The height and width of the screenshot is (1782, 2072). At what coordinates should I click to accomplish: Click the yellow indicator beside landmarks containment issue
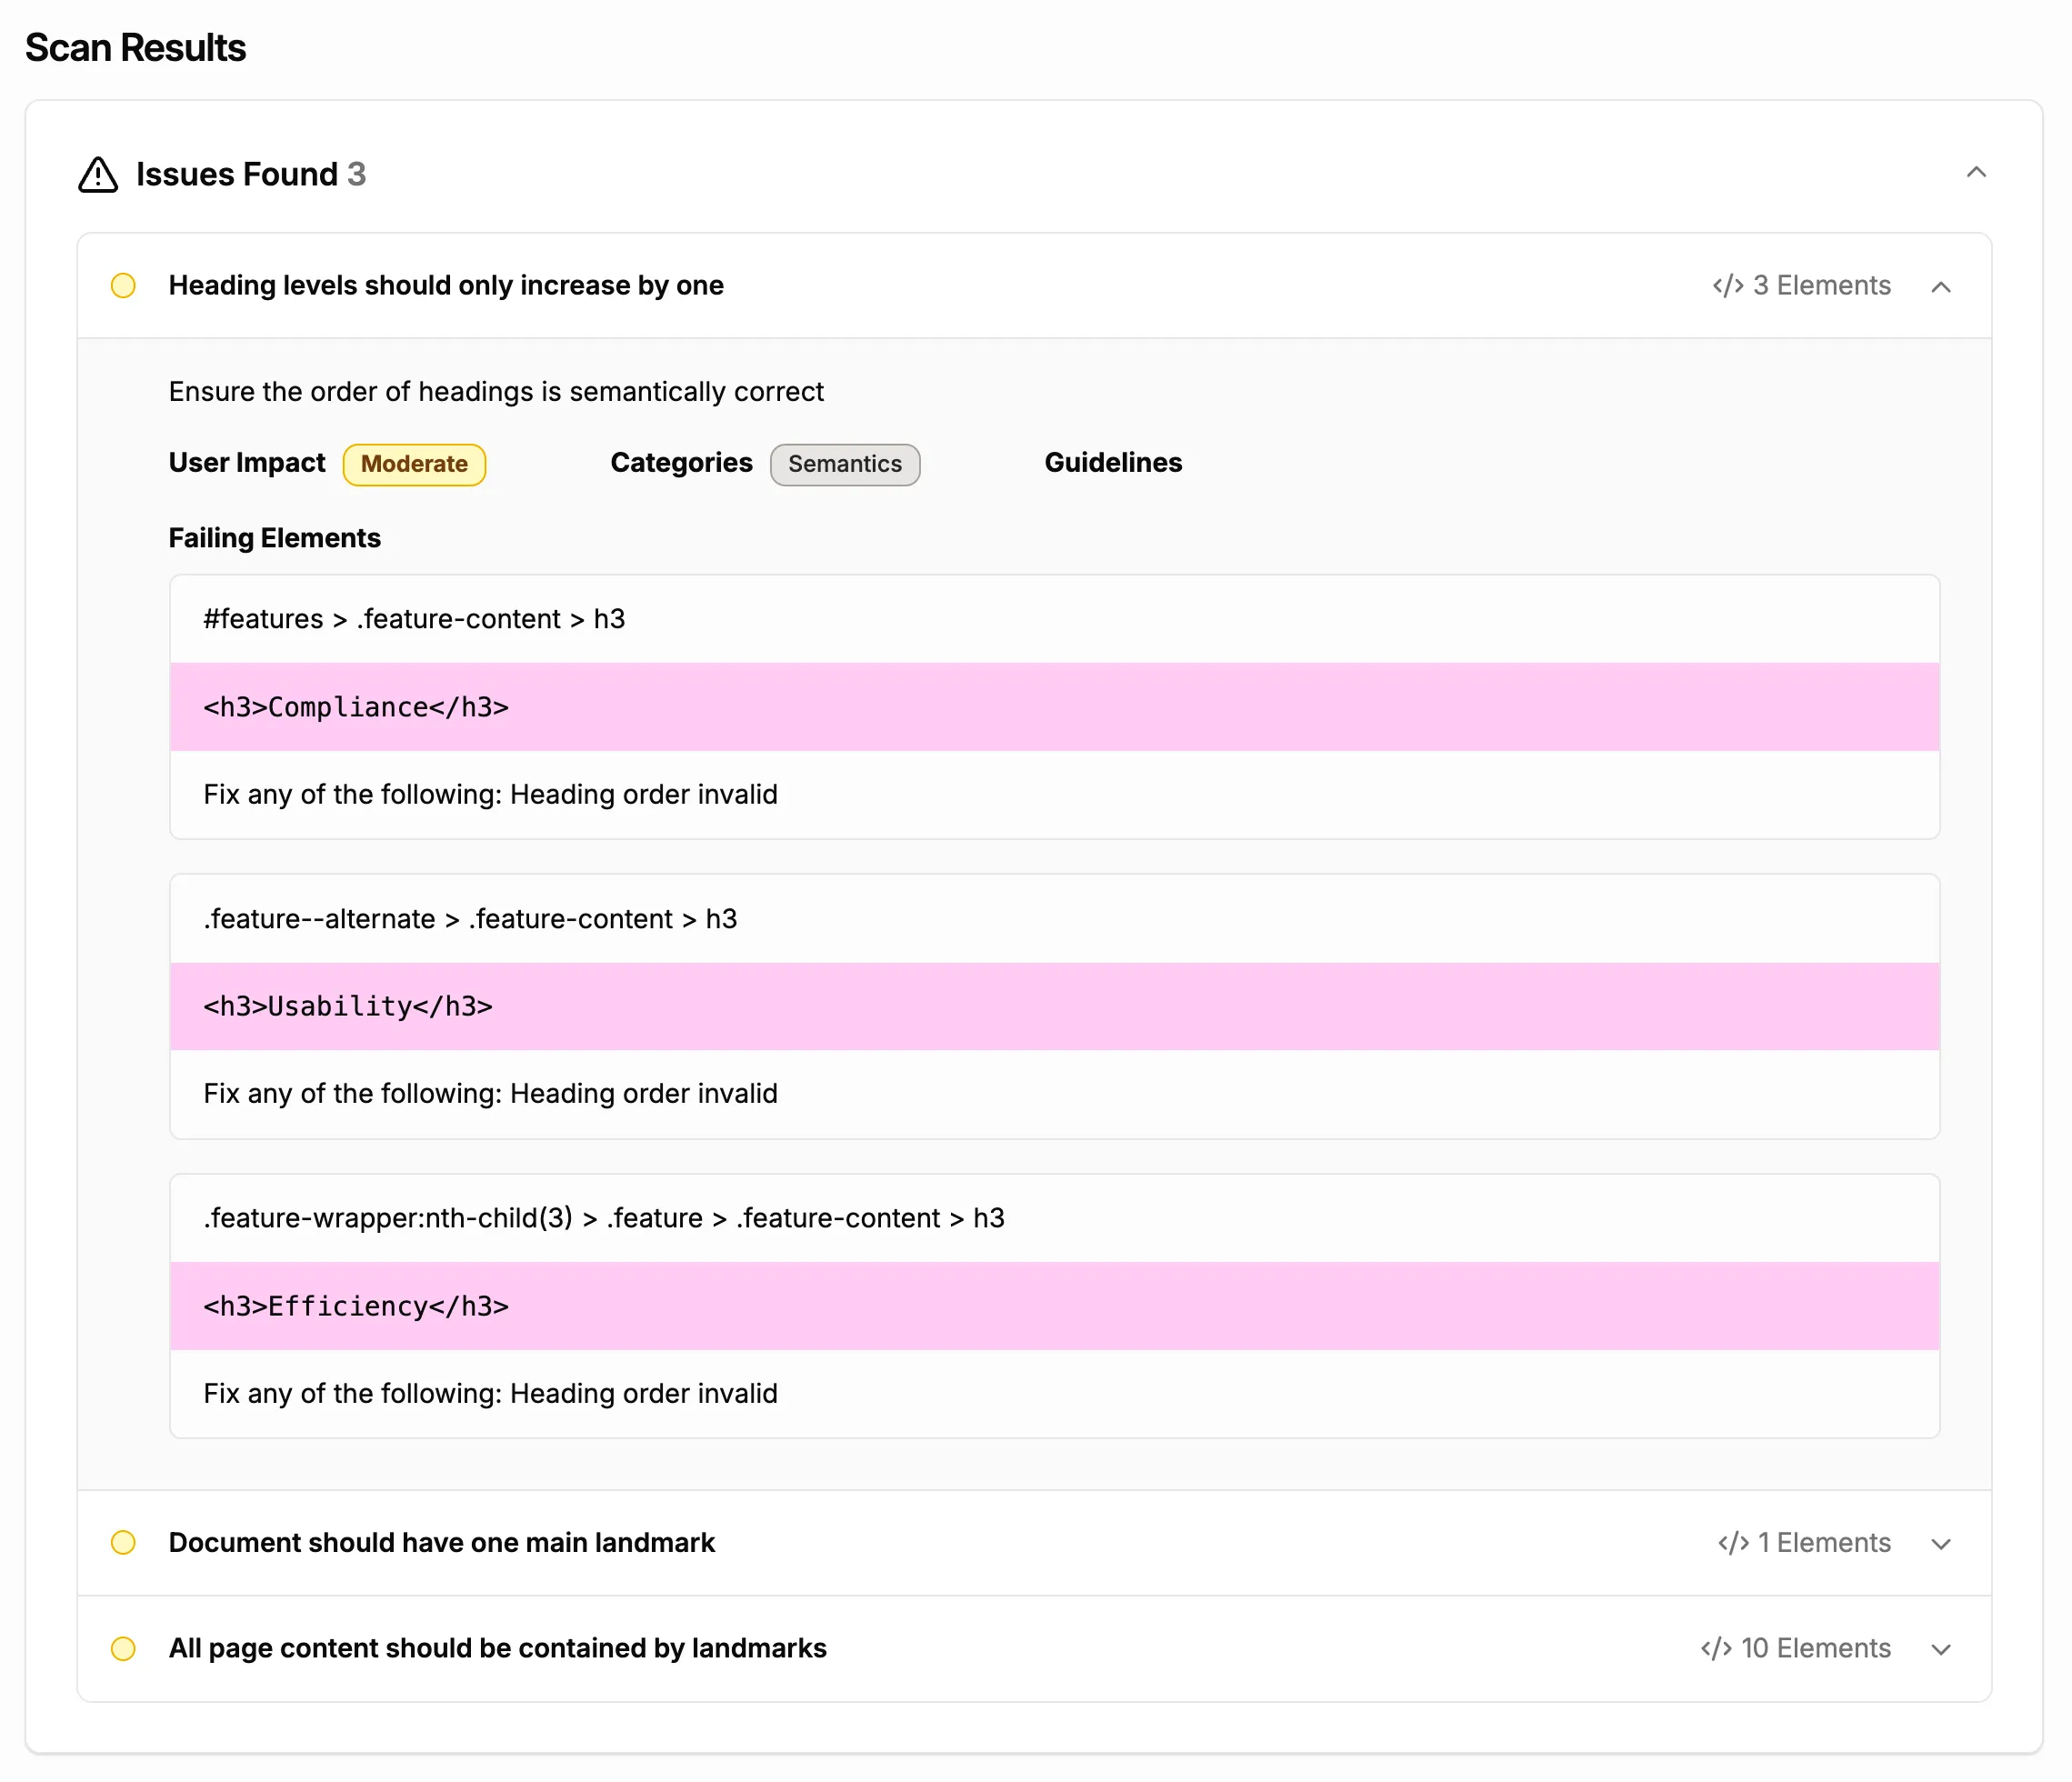click(124, 1648)
